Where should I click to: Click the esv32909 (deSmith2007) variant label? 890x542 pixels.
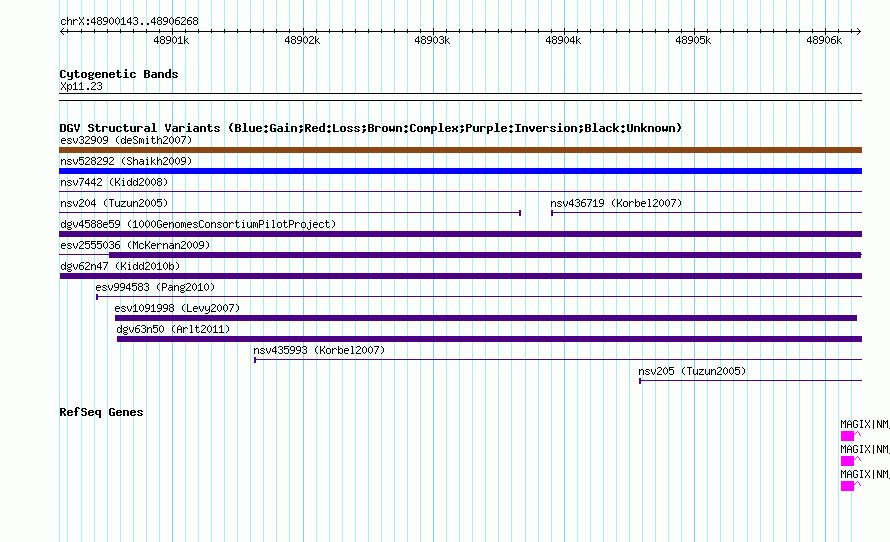[126, 140]
